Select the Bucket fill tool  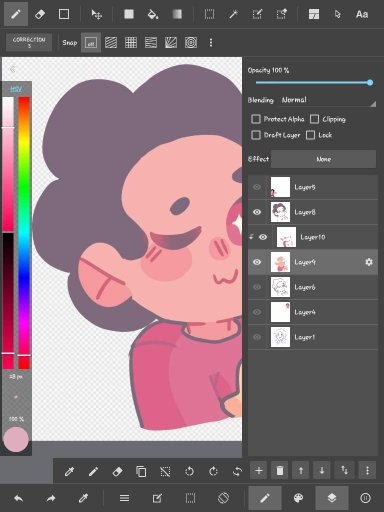[x=153, y=14]
